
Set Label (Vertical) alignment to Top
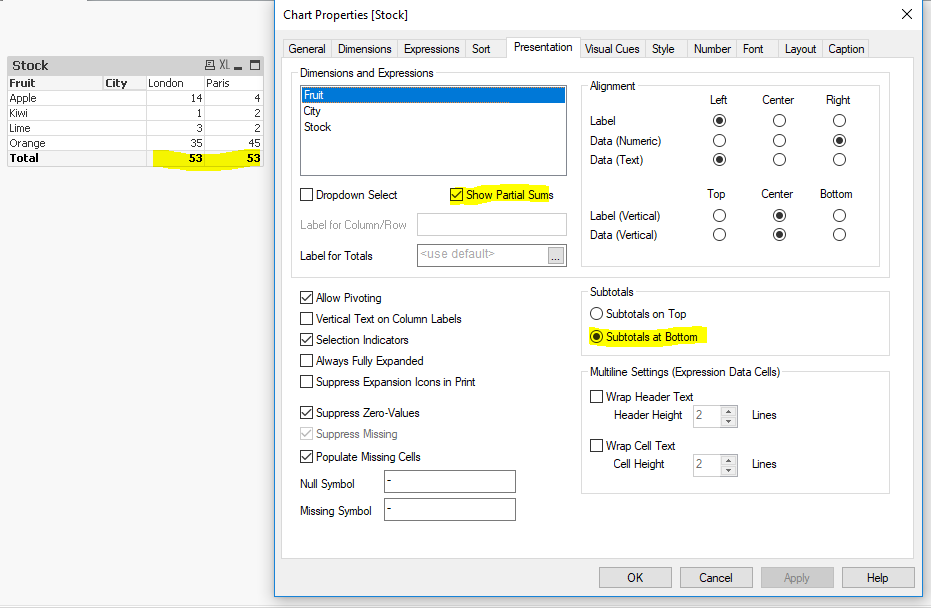pyautogui.click(x=719, y=216)
